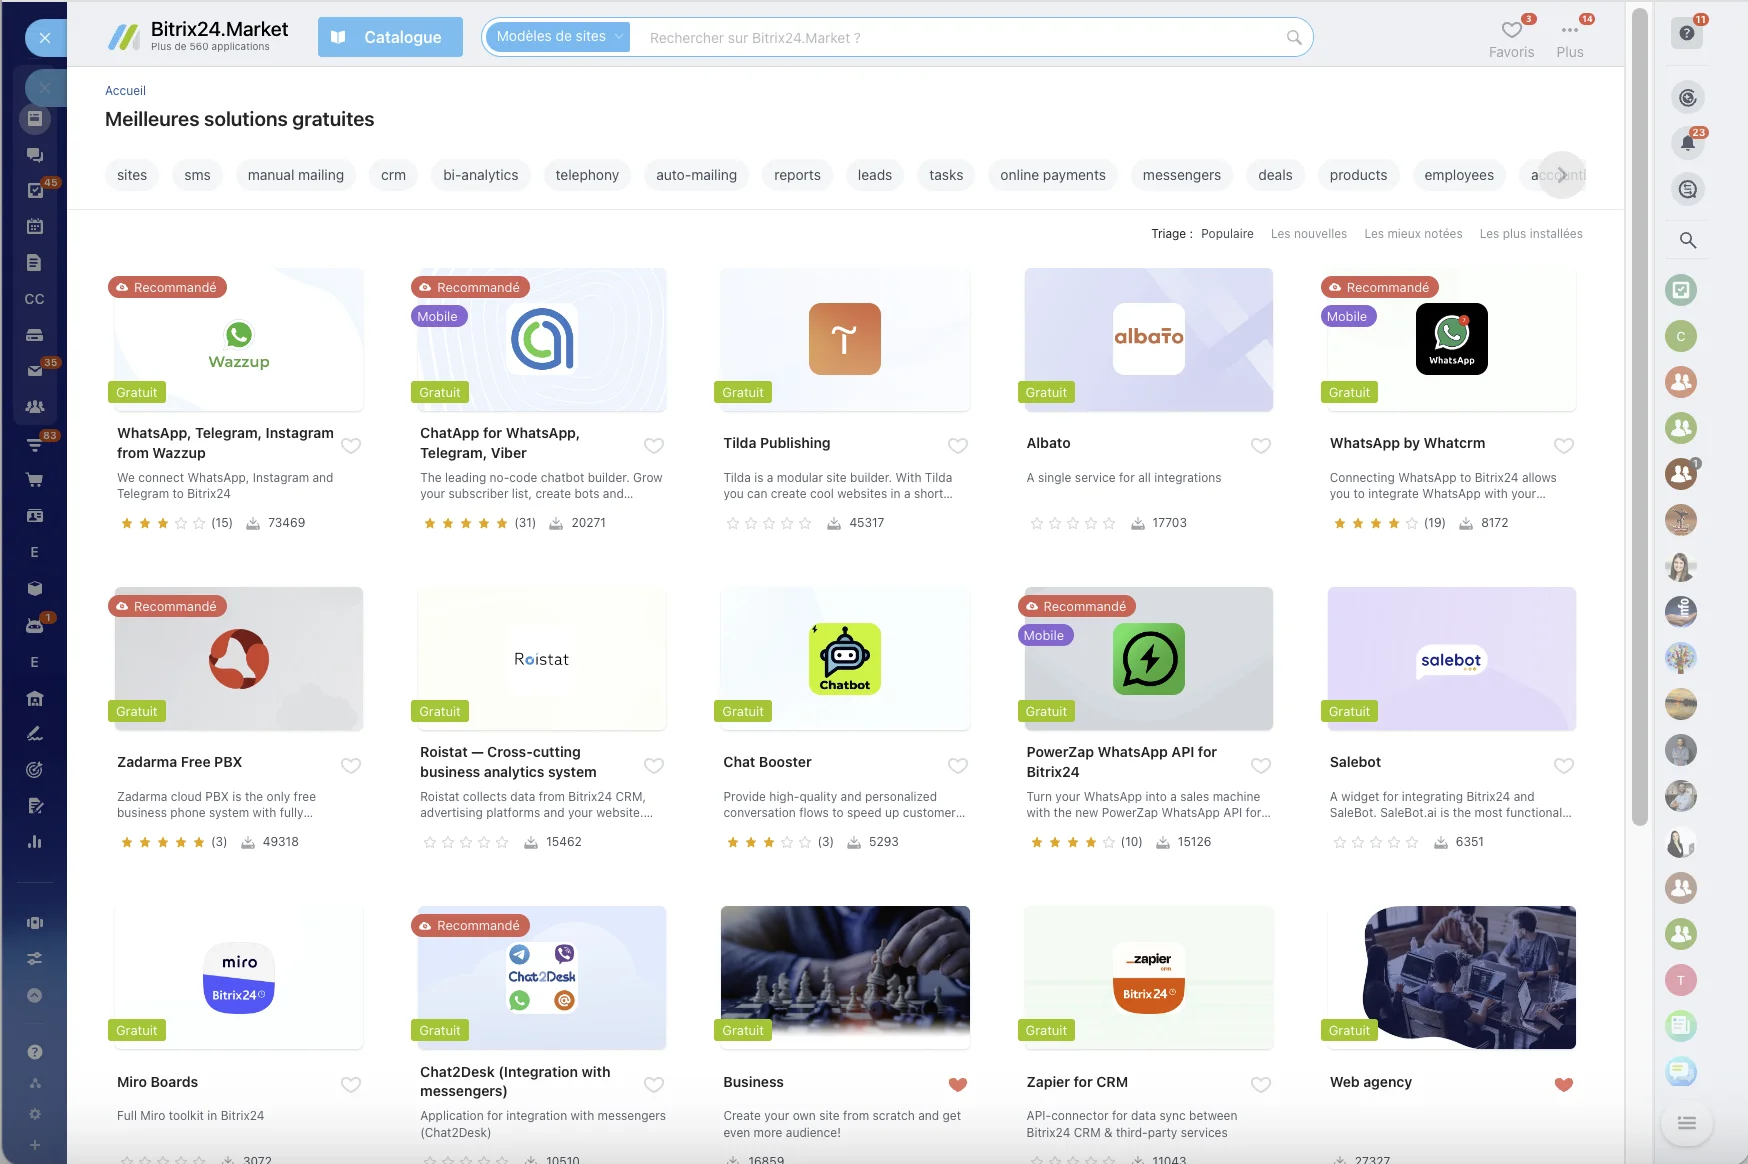The width and height of the screenshot is (1748, 1164).
Task: Open Favoris heart icon in header
Action: tap(1511, 31)
